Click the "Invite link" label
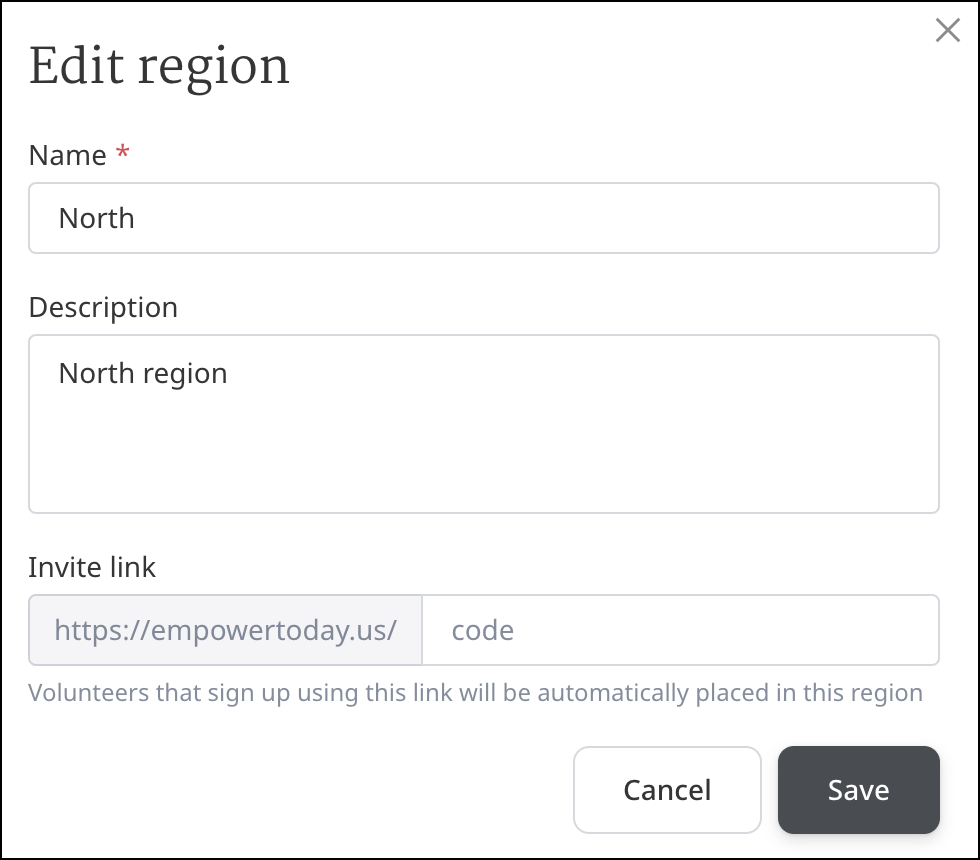The height and width of the screenshot is (860, 980). coord(92,568)
